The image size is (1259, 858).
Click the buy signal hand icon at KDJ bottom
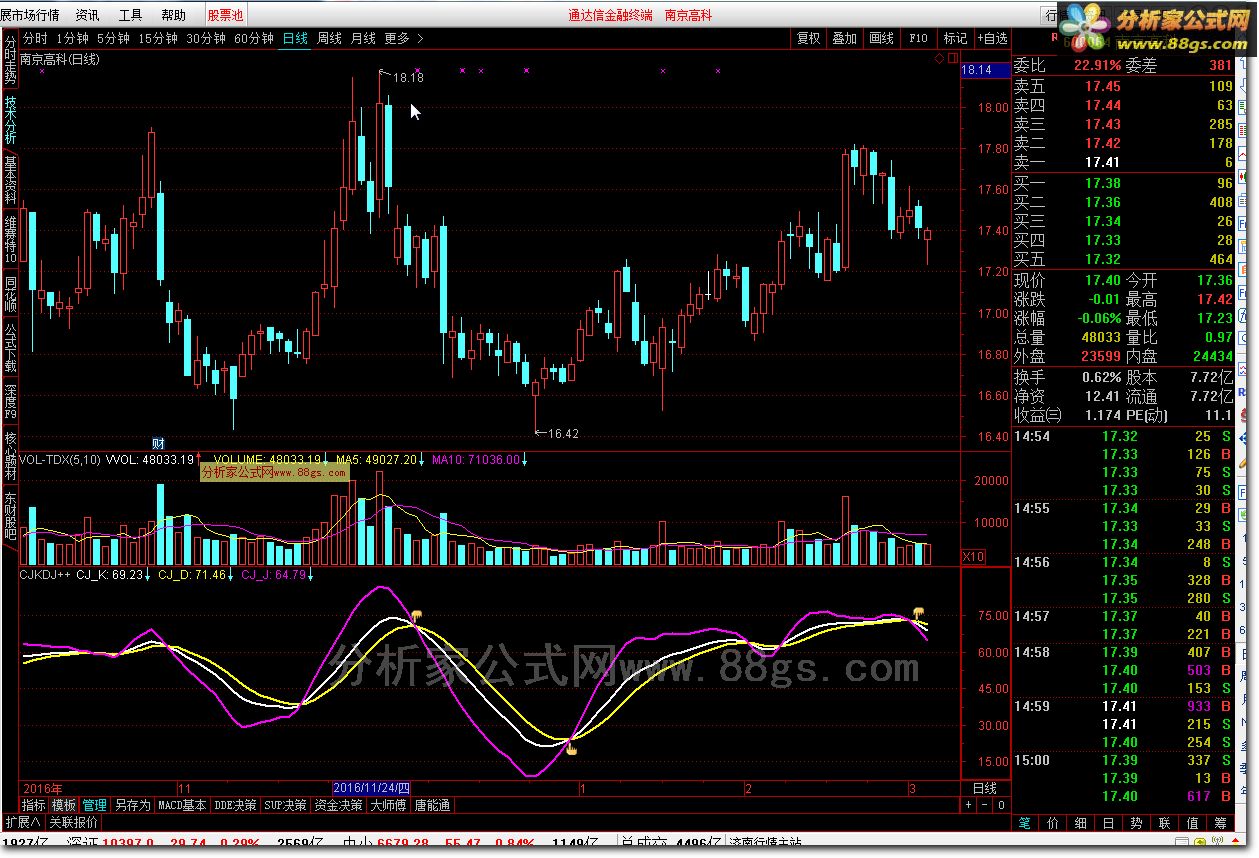coord(572,747)
